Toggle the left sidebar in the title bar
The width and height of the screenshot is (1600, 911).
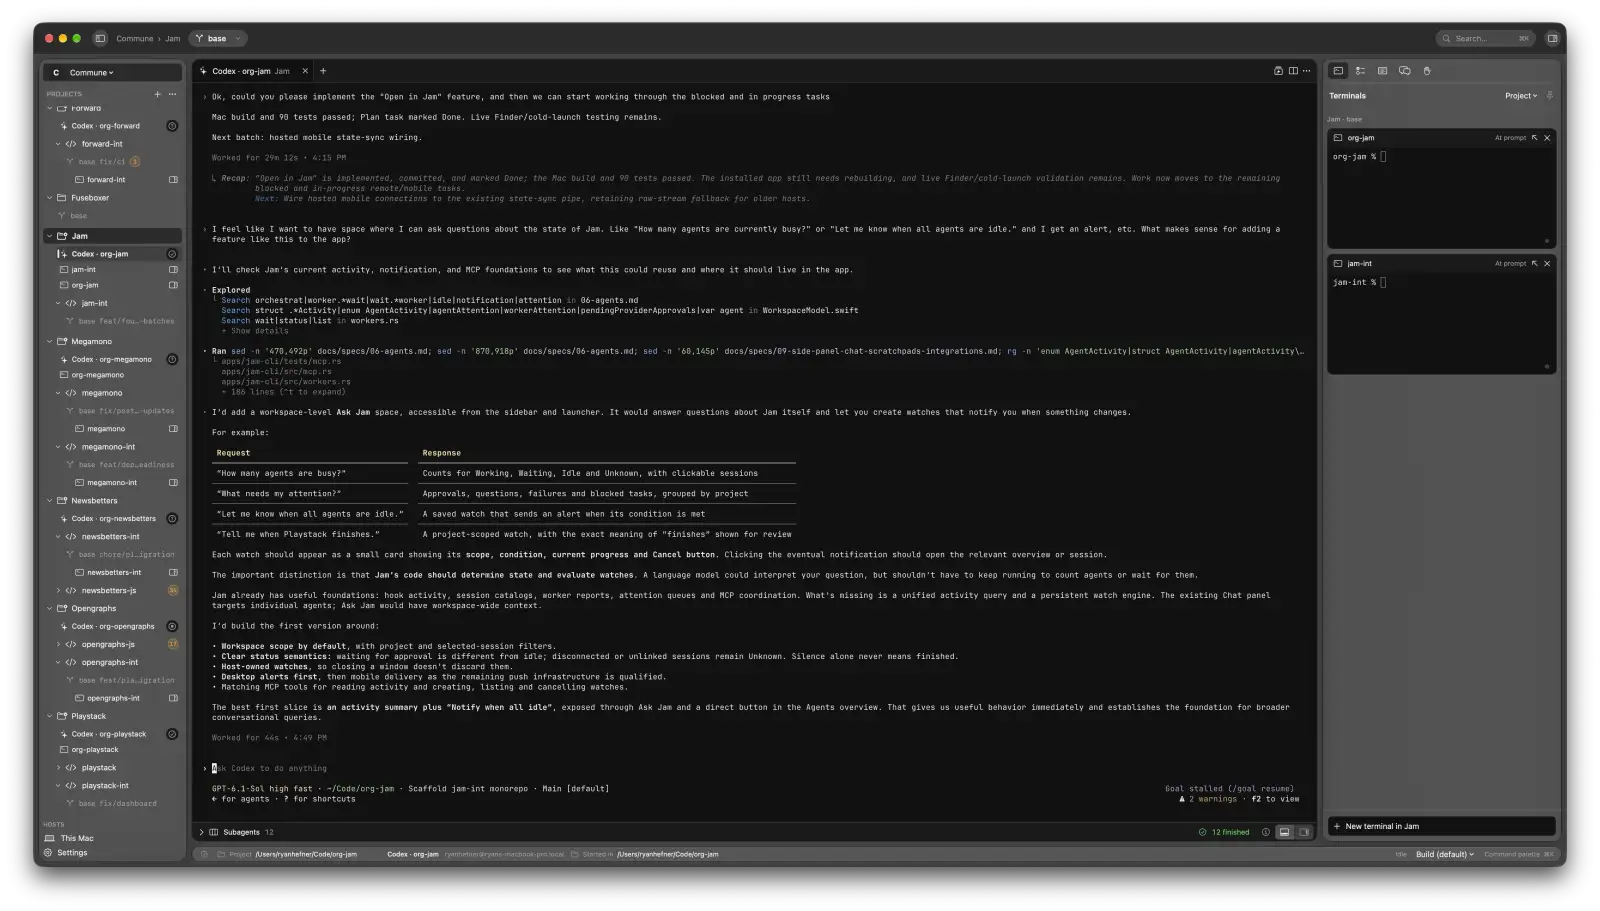pyautogui.click(x=100, y=39)
